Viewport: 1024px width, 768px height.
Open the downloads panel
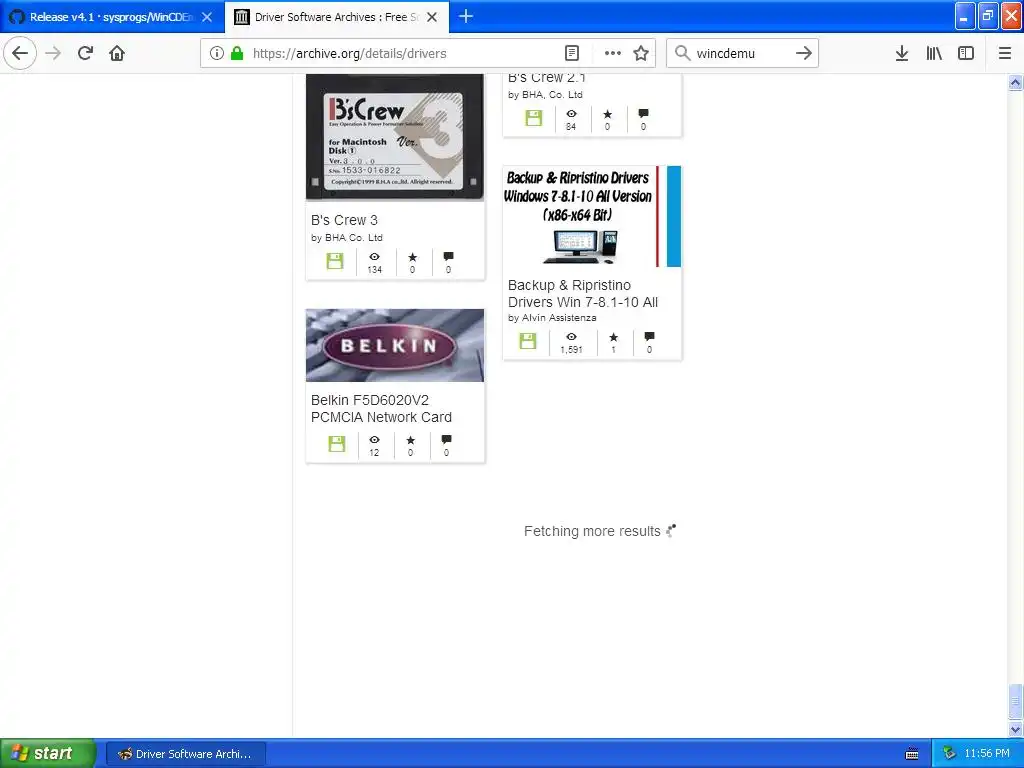pyautogui.click(x=902, y=54)
